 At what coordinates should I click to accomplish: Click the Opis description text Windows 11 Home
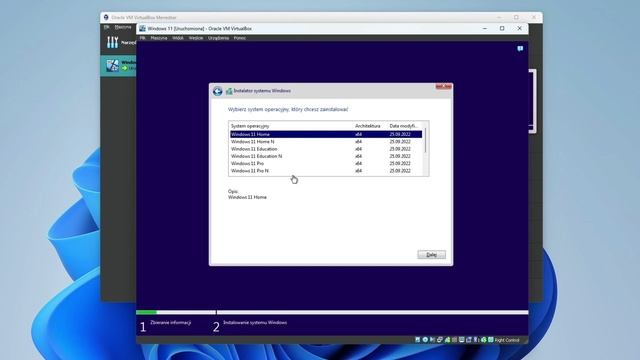(x=247, y=197)
